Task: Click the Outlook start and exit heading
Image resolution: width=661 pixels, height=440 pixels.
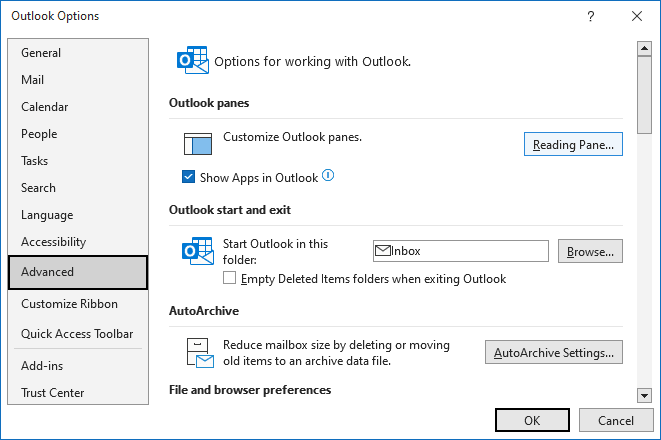Action: click(230, 210)
